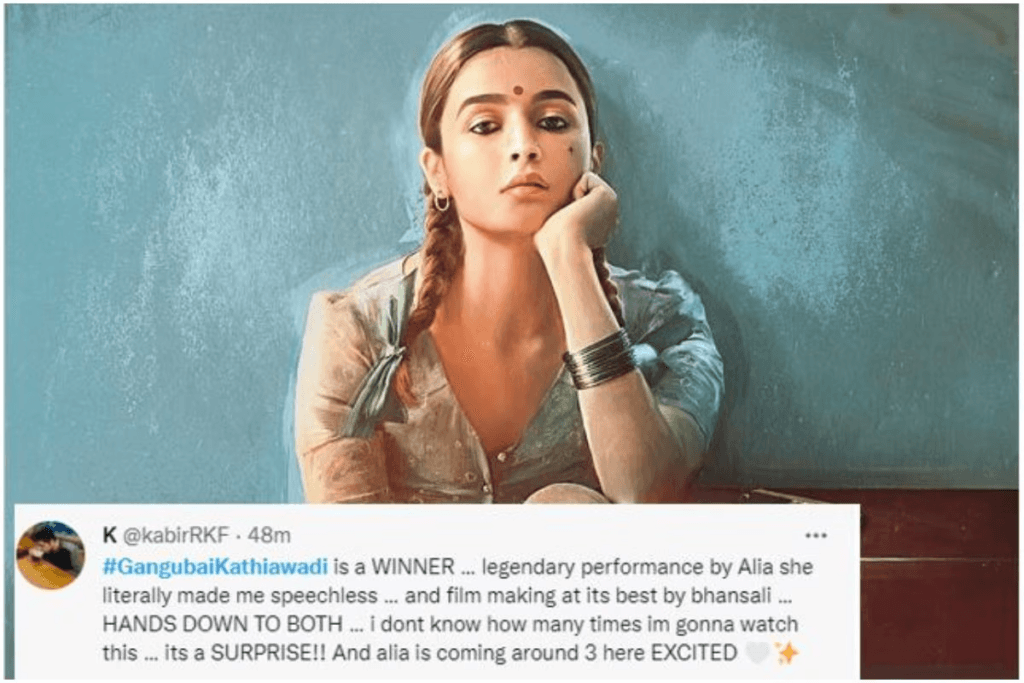Open the #GangubaiKathiawadi hashtag link

pos(215,566)
